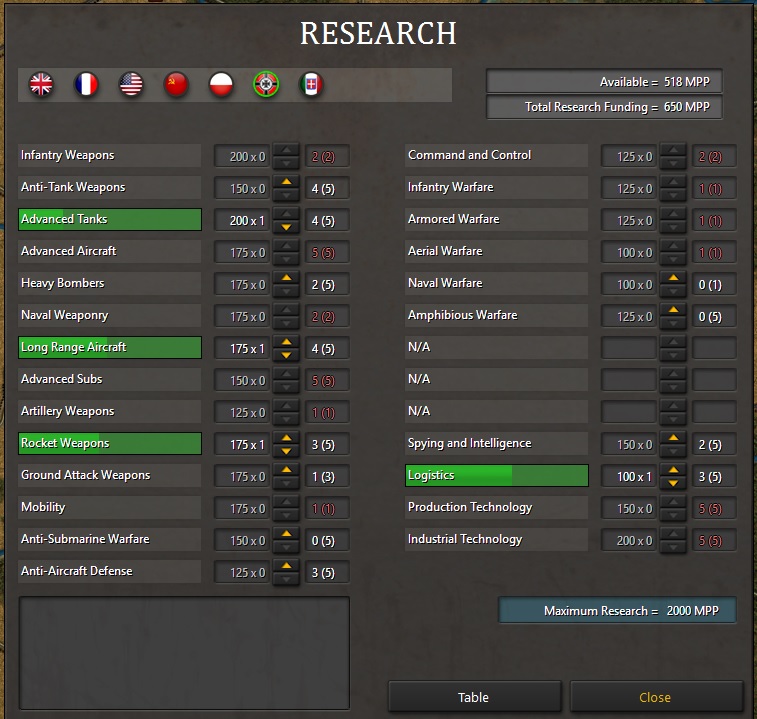The image size is (757, 719).
Task: Click the Command and Control label
Action: pos(469,155)
